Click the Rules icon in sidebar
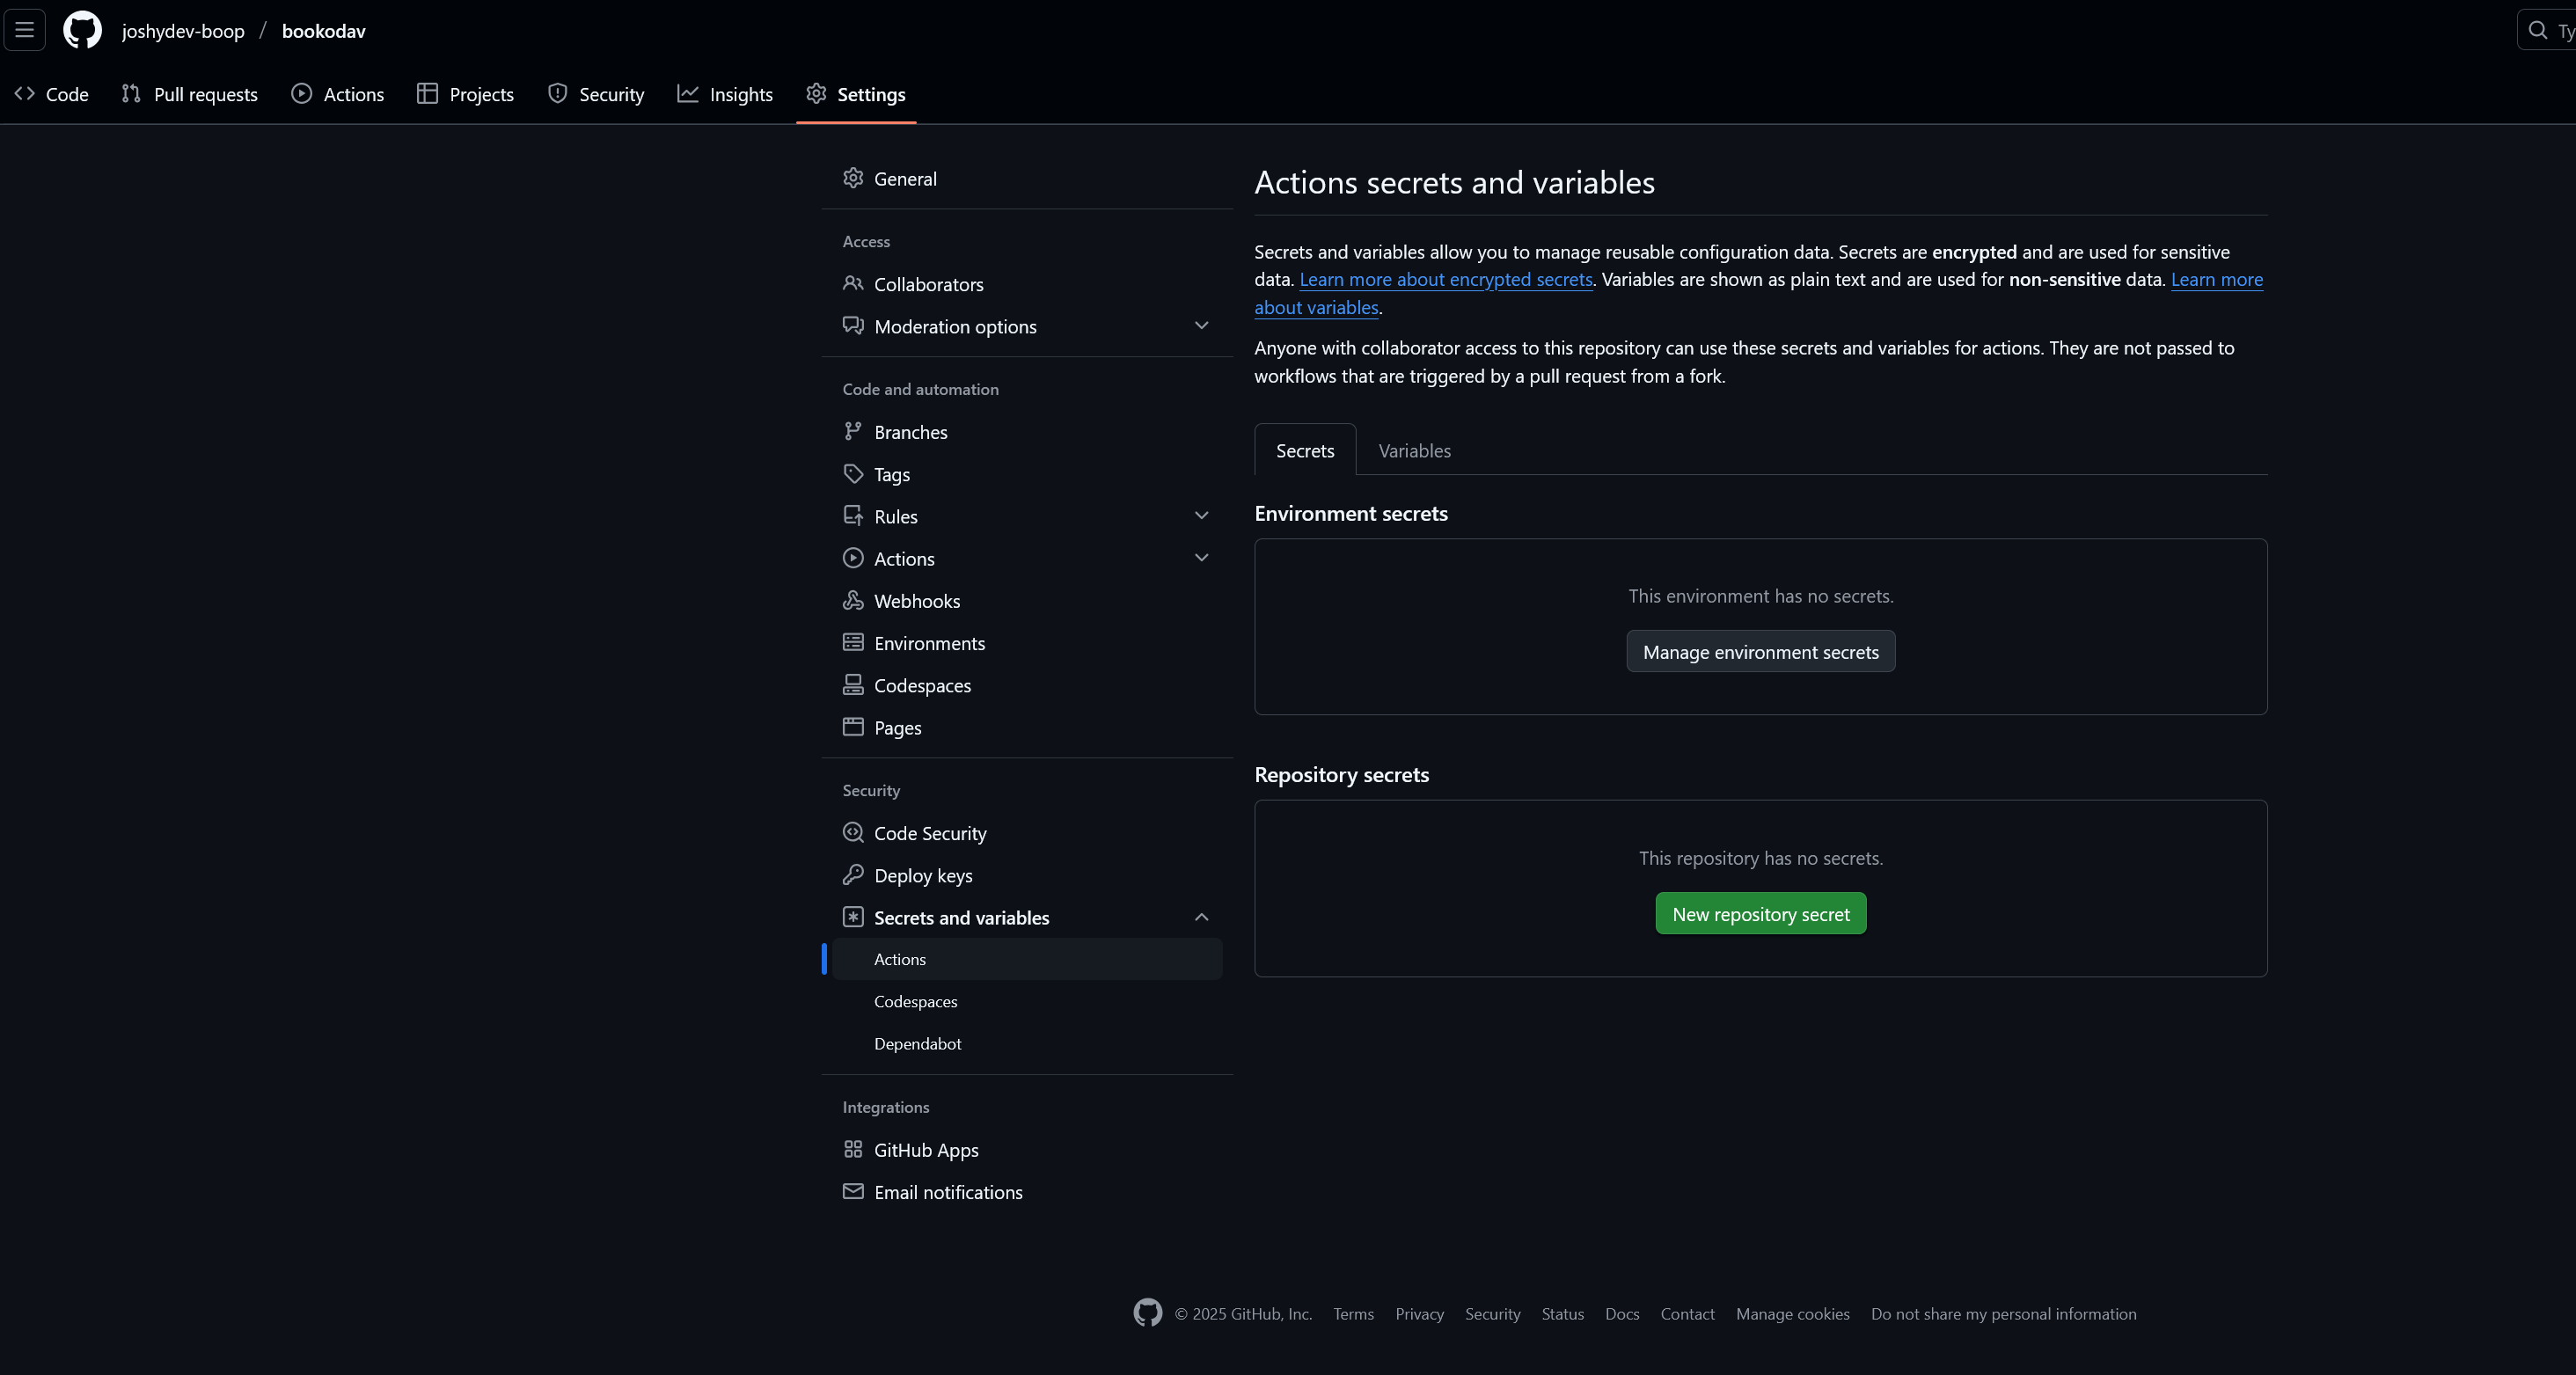This screenshot has height=1375, width=2576. click(x=852, y=515)
